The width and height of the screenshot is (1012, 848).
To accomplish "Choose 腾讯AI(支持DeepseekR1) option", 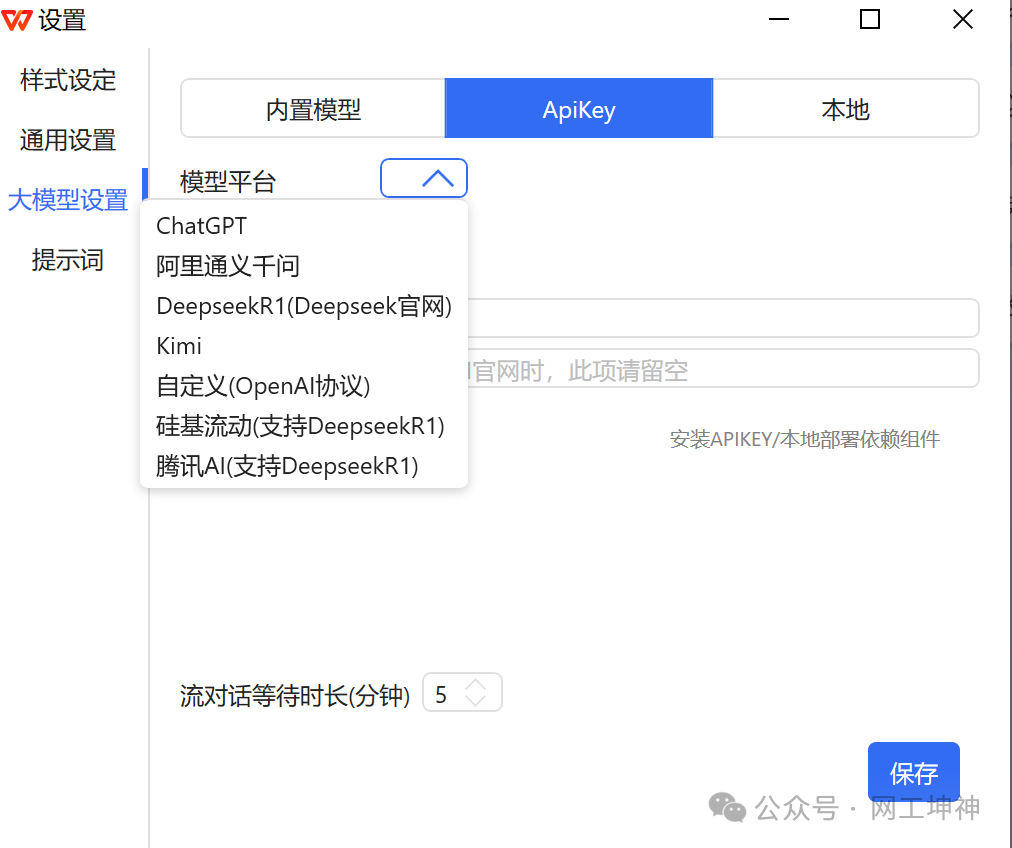I will (303, 466).
